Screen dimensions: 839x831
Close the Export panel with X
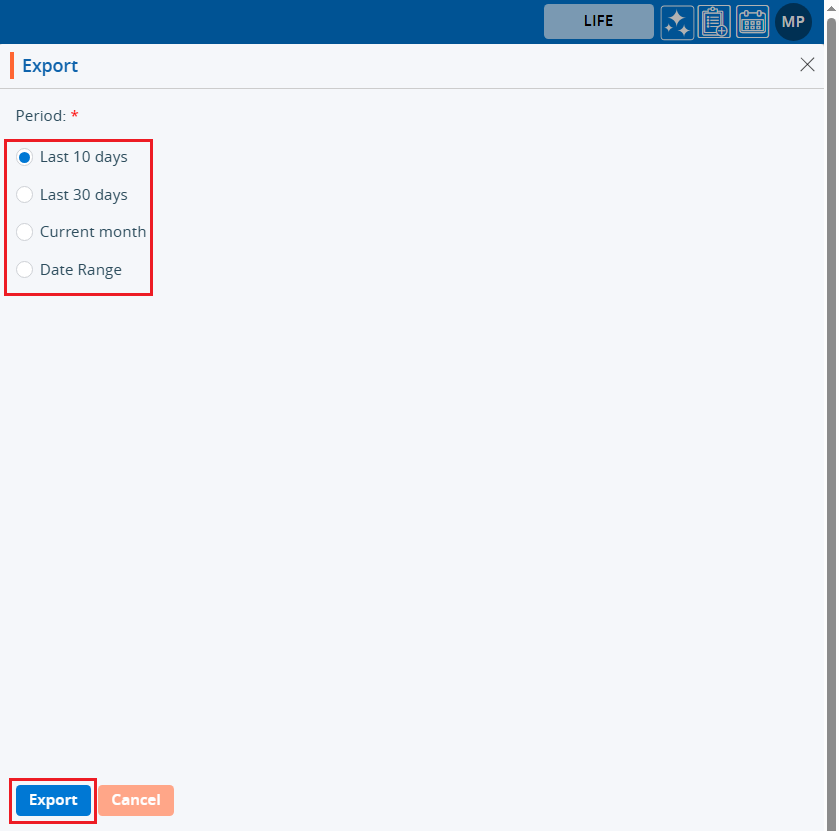coord(807,65)
